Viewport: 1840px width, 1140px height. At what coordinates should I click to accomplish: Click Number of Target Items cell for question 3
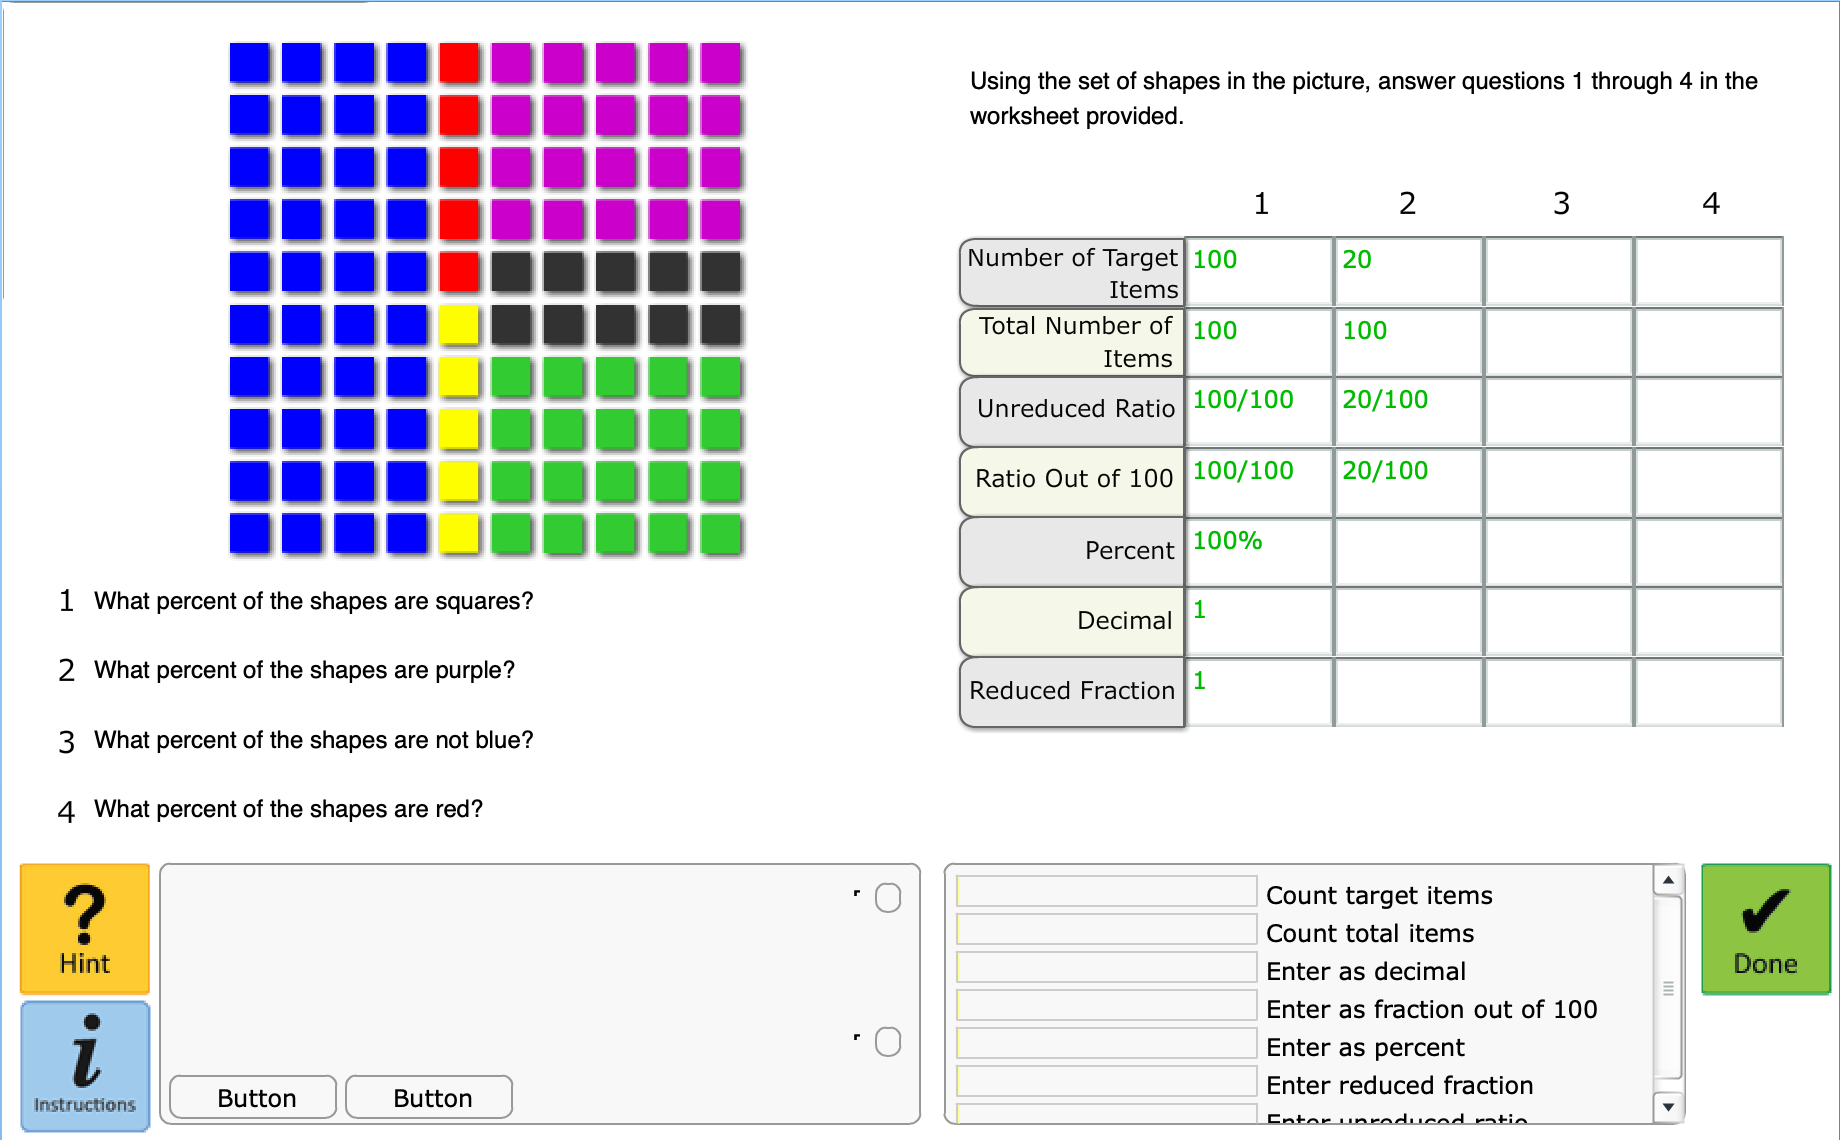(x=1558, y=271)
